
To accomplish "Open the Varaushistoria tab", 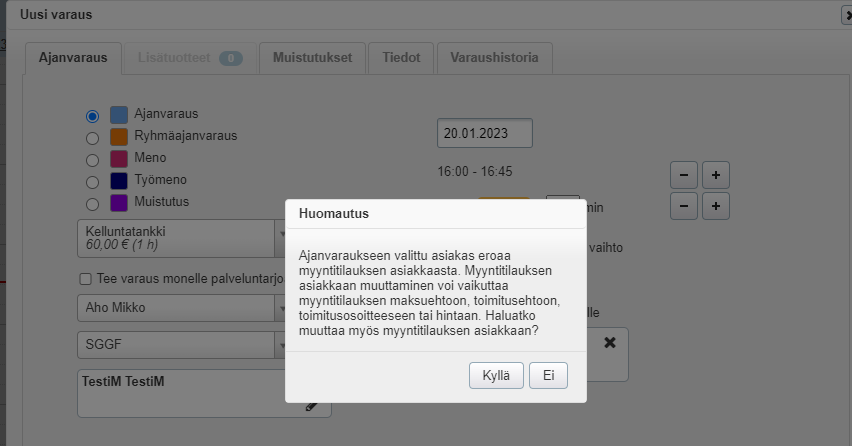I will click(x=494, y=58).
